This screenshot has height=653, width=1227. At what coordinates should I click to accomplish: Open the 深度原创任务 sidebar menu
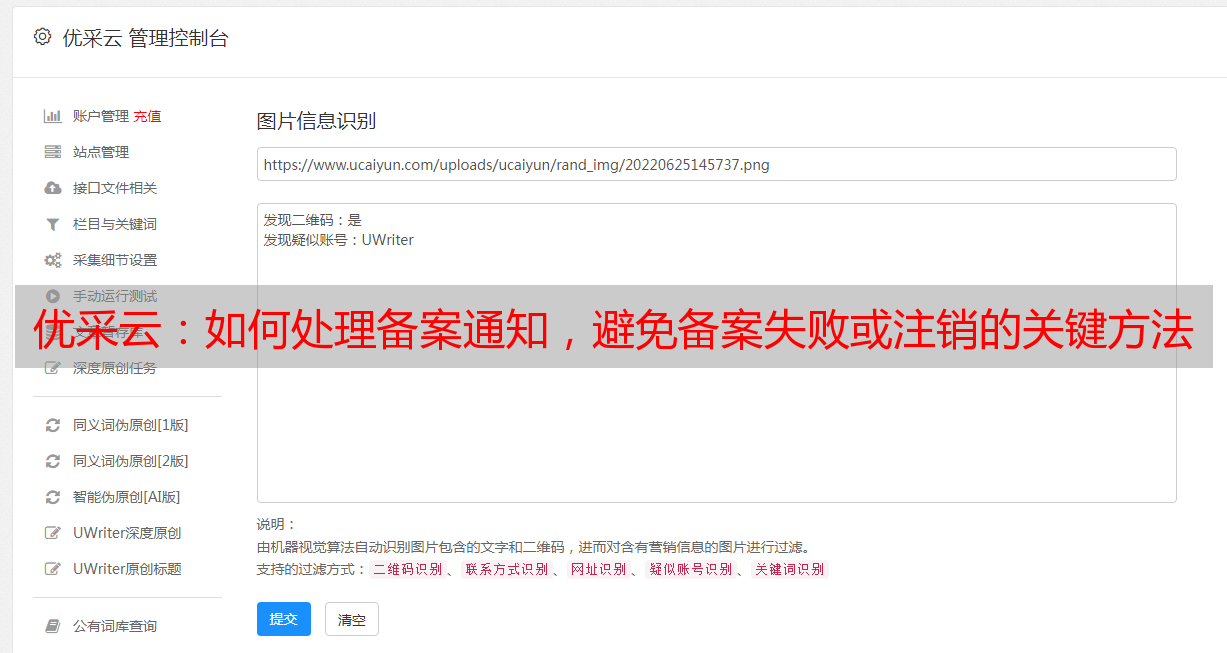click(x=115, y=368)
